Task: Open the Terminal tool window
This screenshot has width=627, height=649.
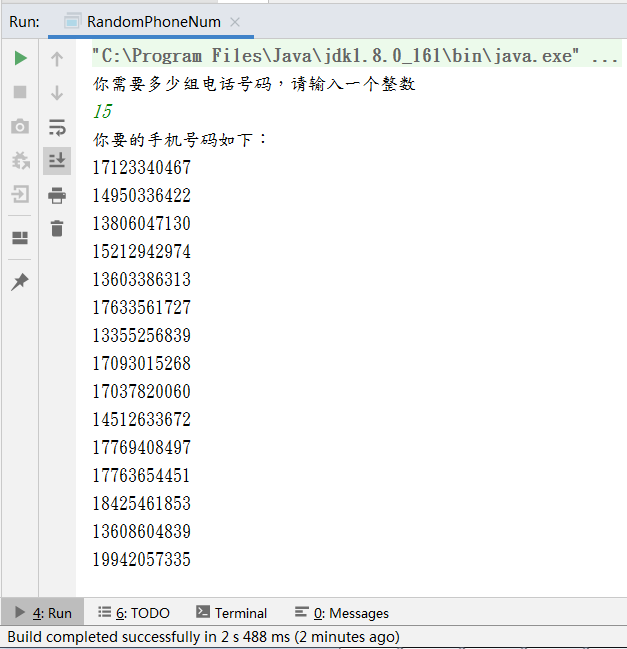Action: (231, 613)
